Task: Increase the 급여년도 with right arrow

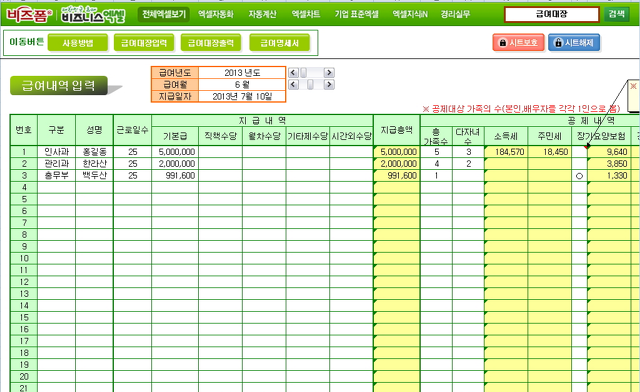Action: coord(329,73)
